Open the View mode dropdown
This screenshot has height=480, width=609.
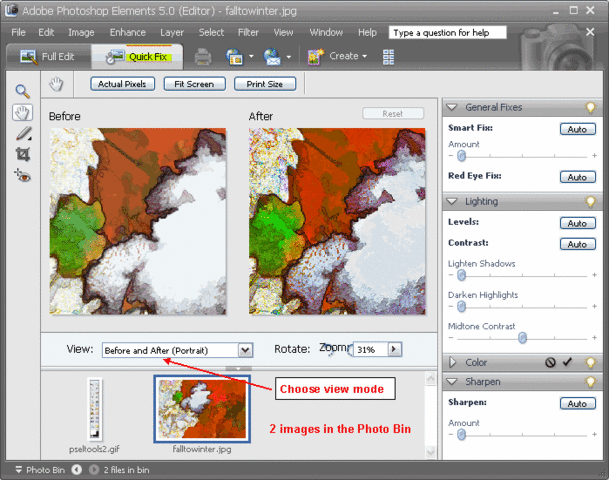point(245,350)
